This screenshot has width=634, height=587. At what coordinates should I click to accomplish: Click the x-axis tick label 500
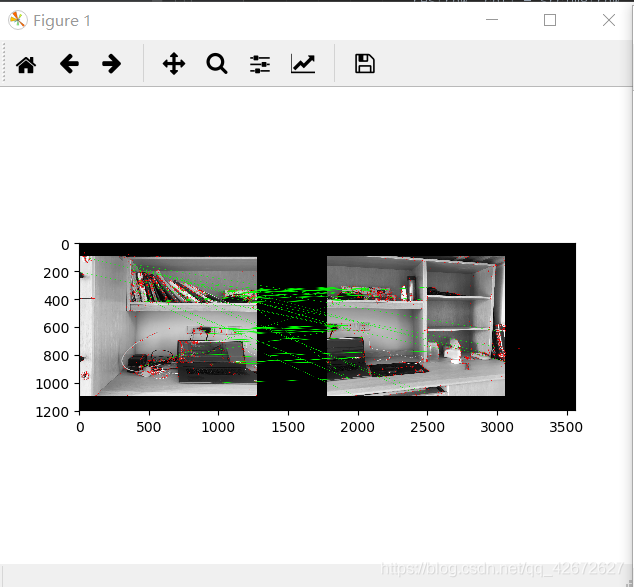148,427
